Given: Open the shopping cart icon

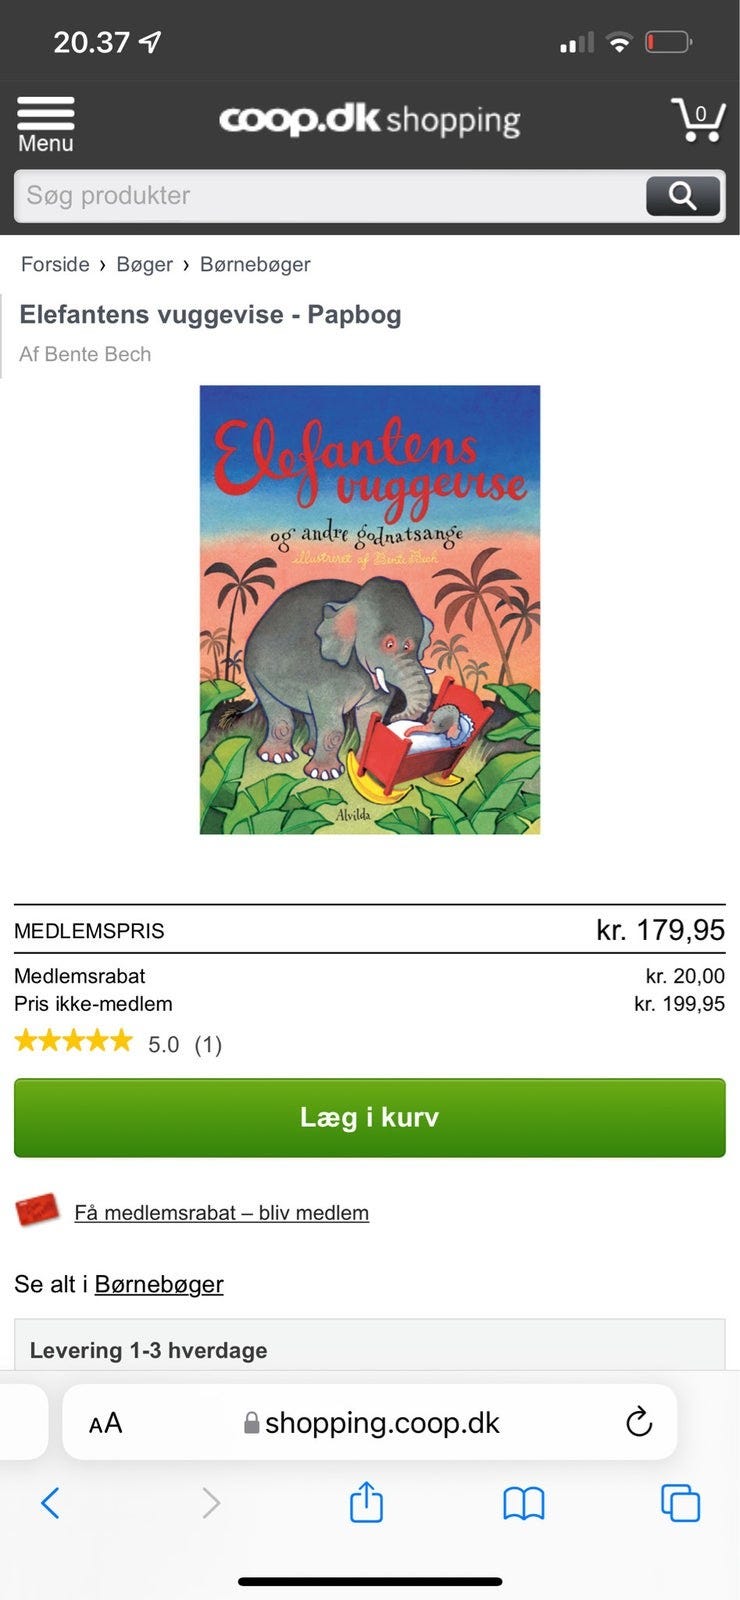Looking at the screenshot, I should (698, 120).
